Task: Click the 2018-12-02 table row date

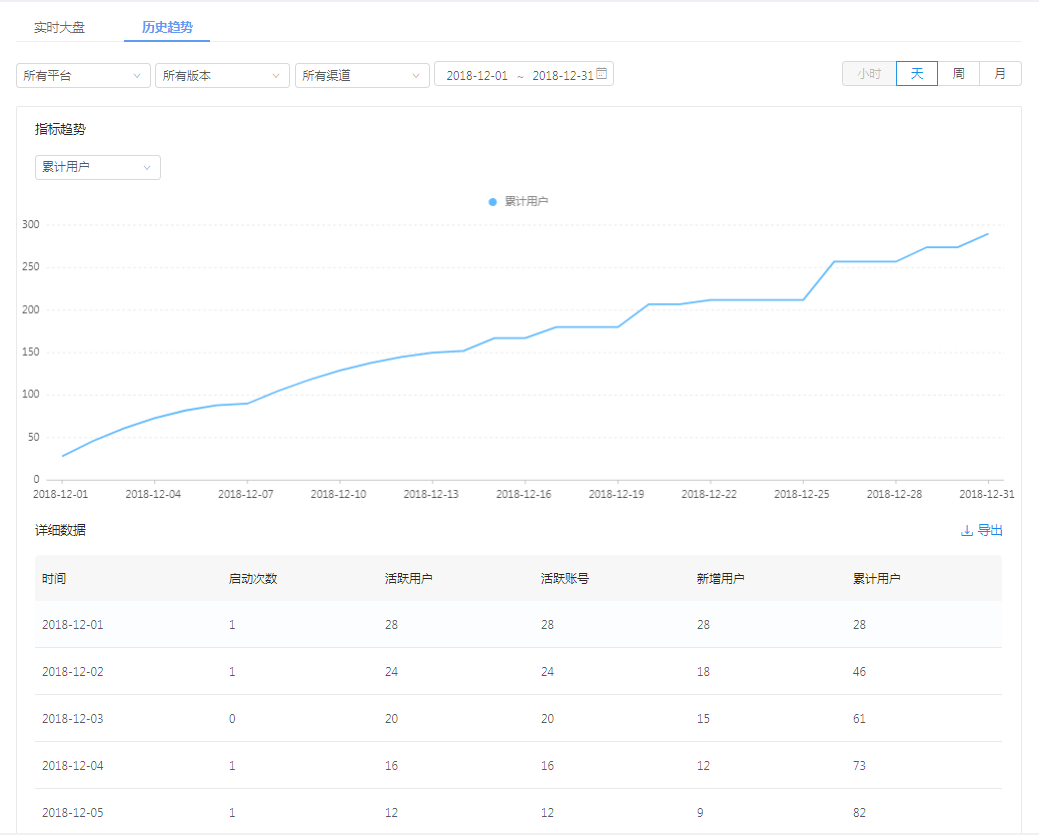Action: pos(73,672)
